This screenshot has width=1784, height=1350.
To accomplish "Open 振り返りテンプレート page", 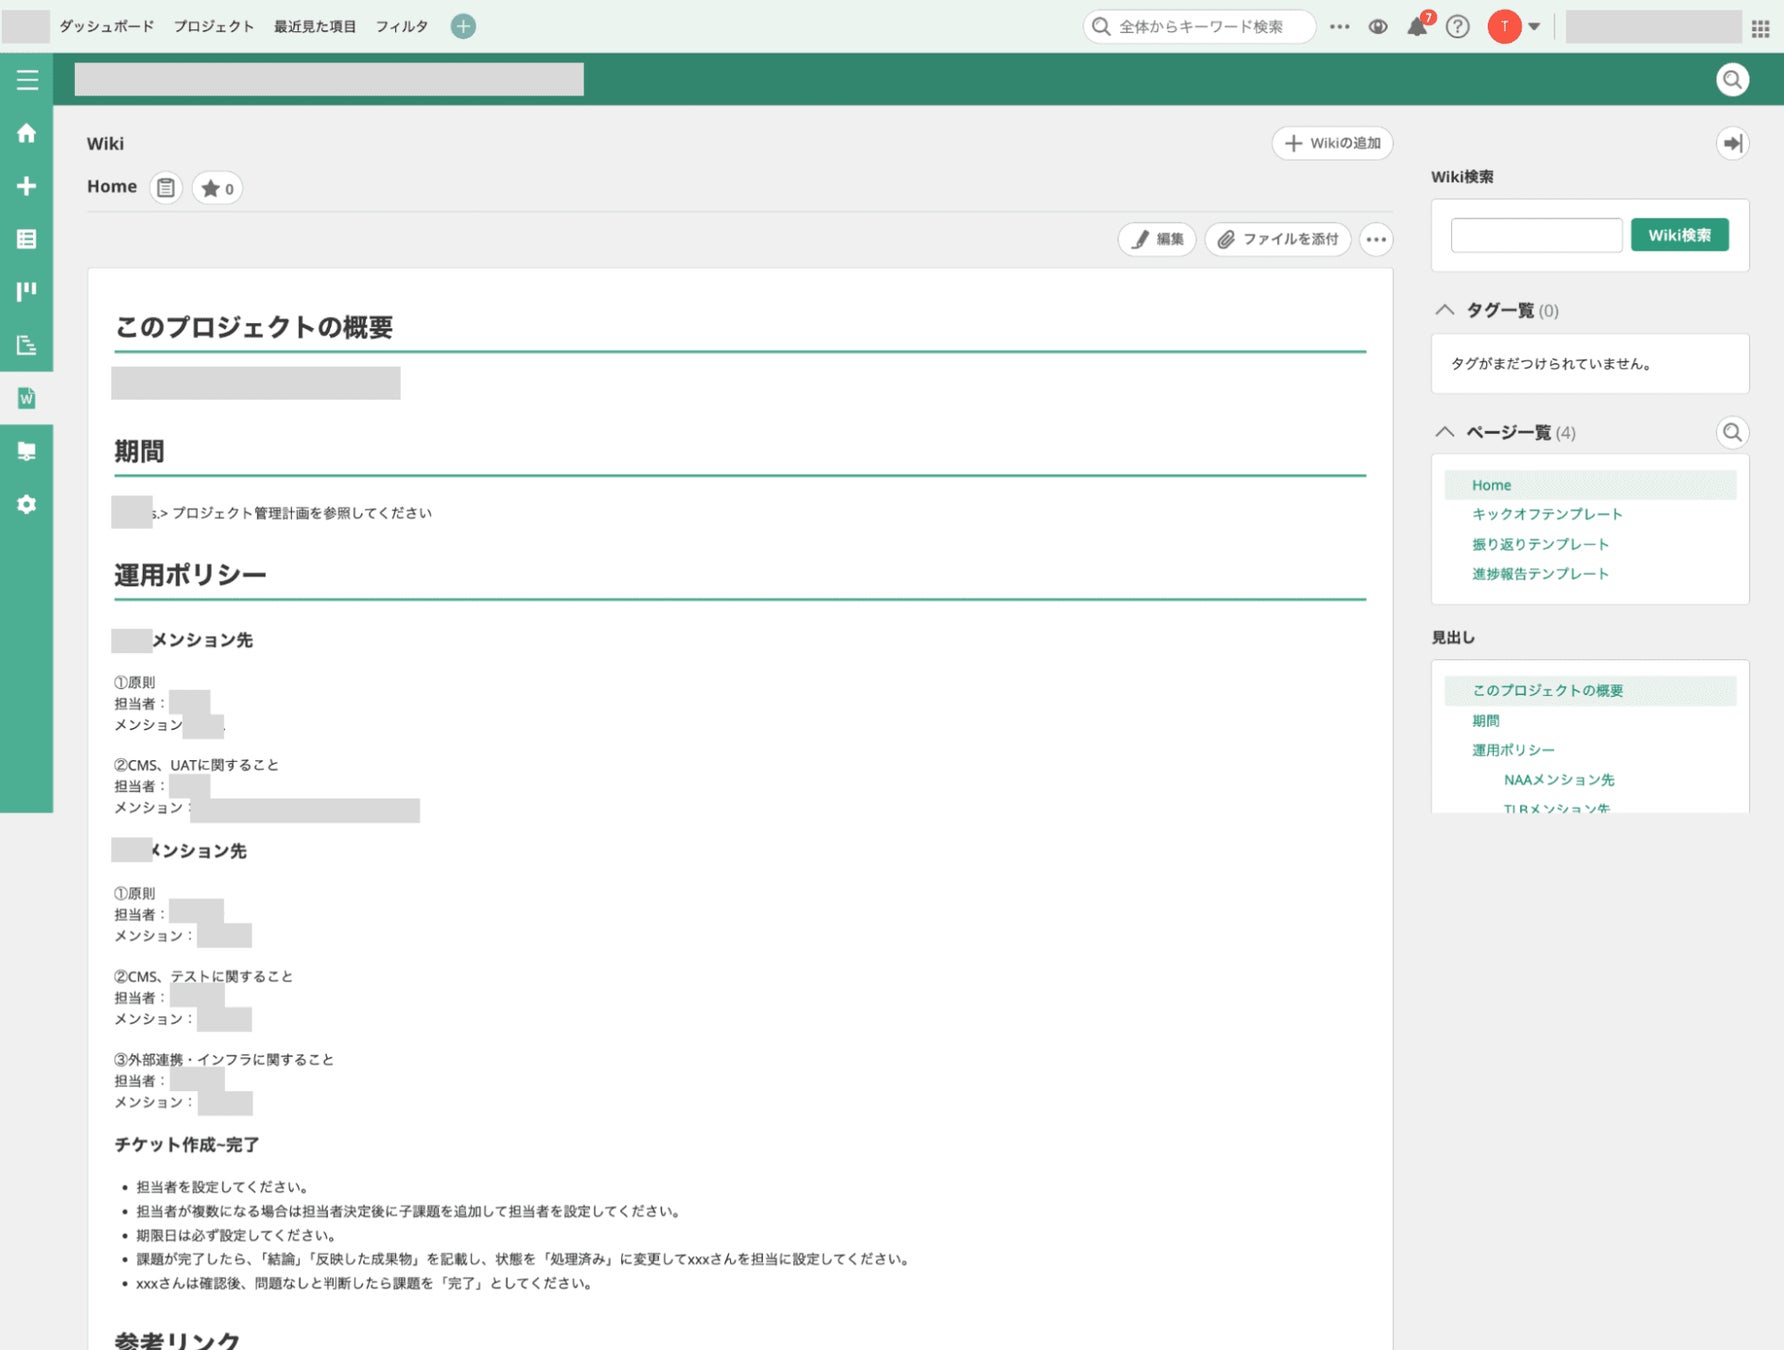I will 1540,544.
